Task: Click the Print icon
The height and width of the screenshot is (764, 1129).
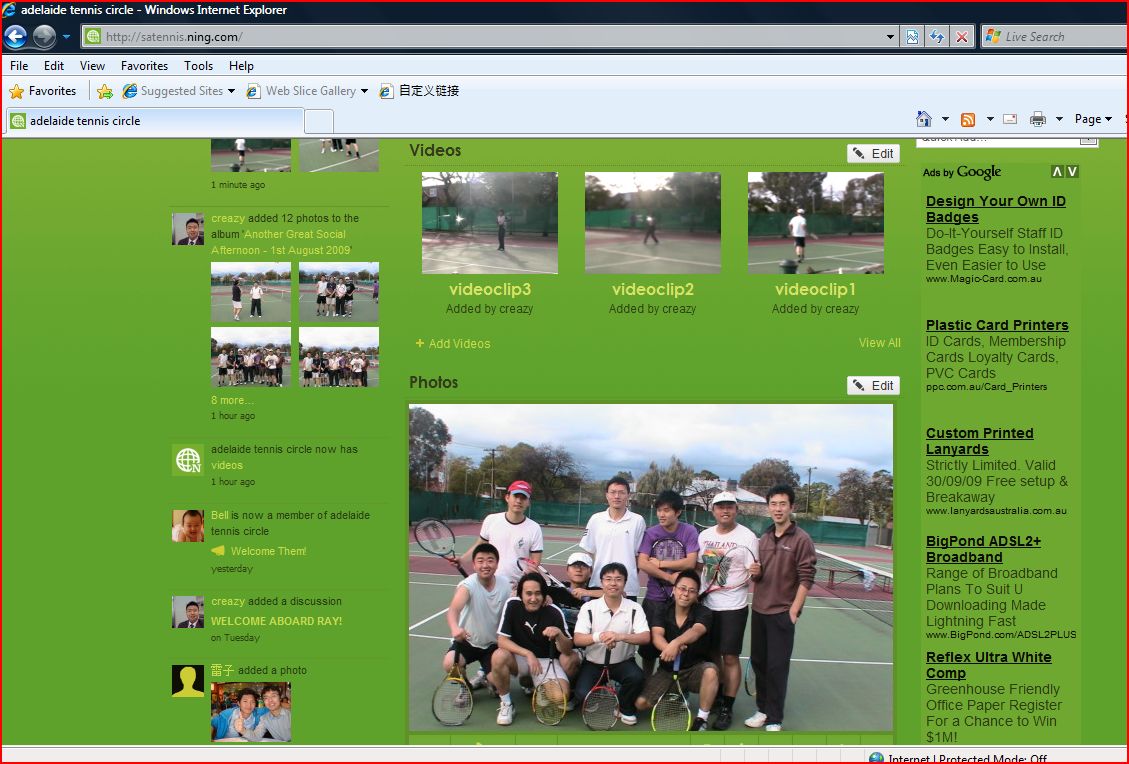Action: click(x=1038, y=119)
